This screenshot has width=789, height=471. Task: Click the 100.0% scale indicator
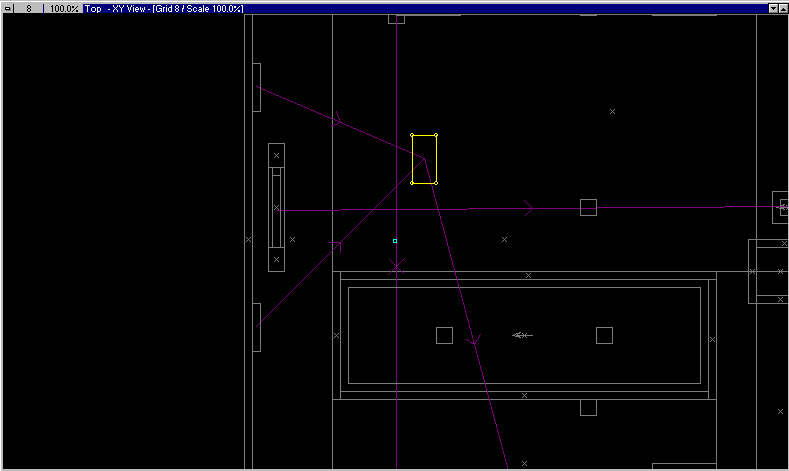[63, 9]
